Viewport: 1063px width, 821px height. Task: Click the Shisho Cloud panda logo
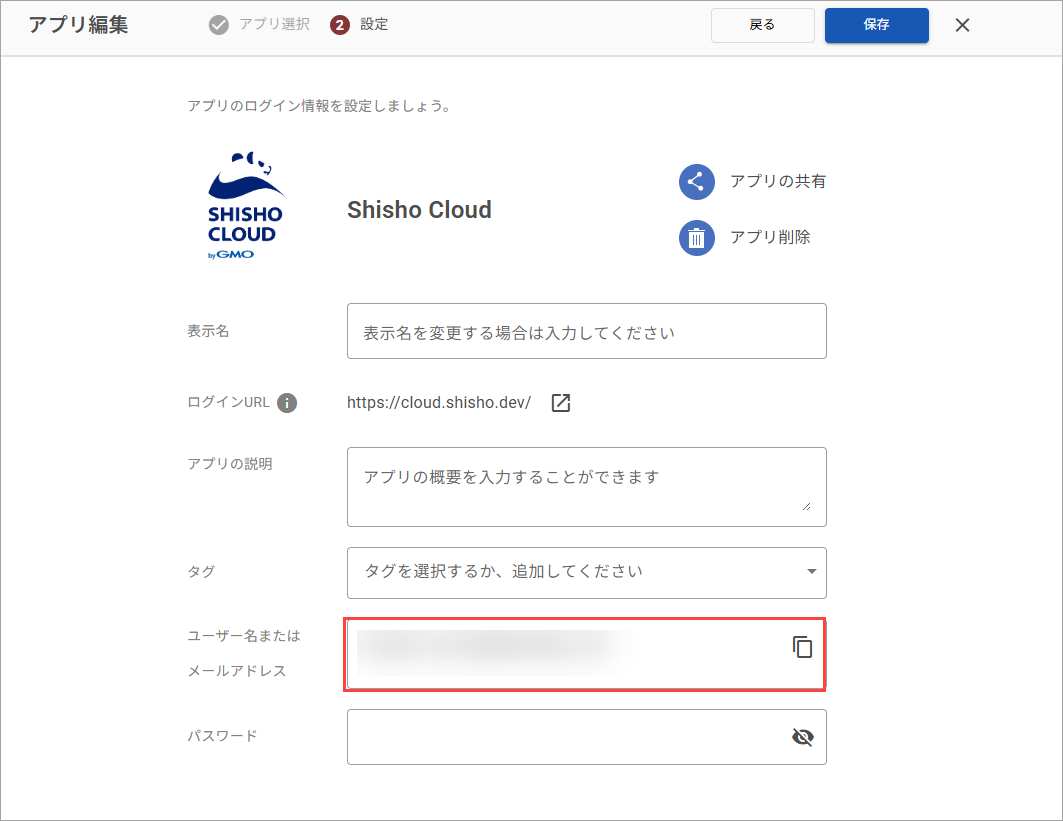click(245, 205)
